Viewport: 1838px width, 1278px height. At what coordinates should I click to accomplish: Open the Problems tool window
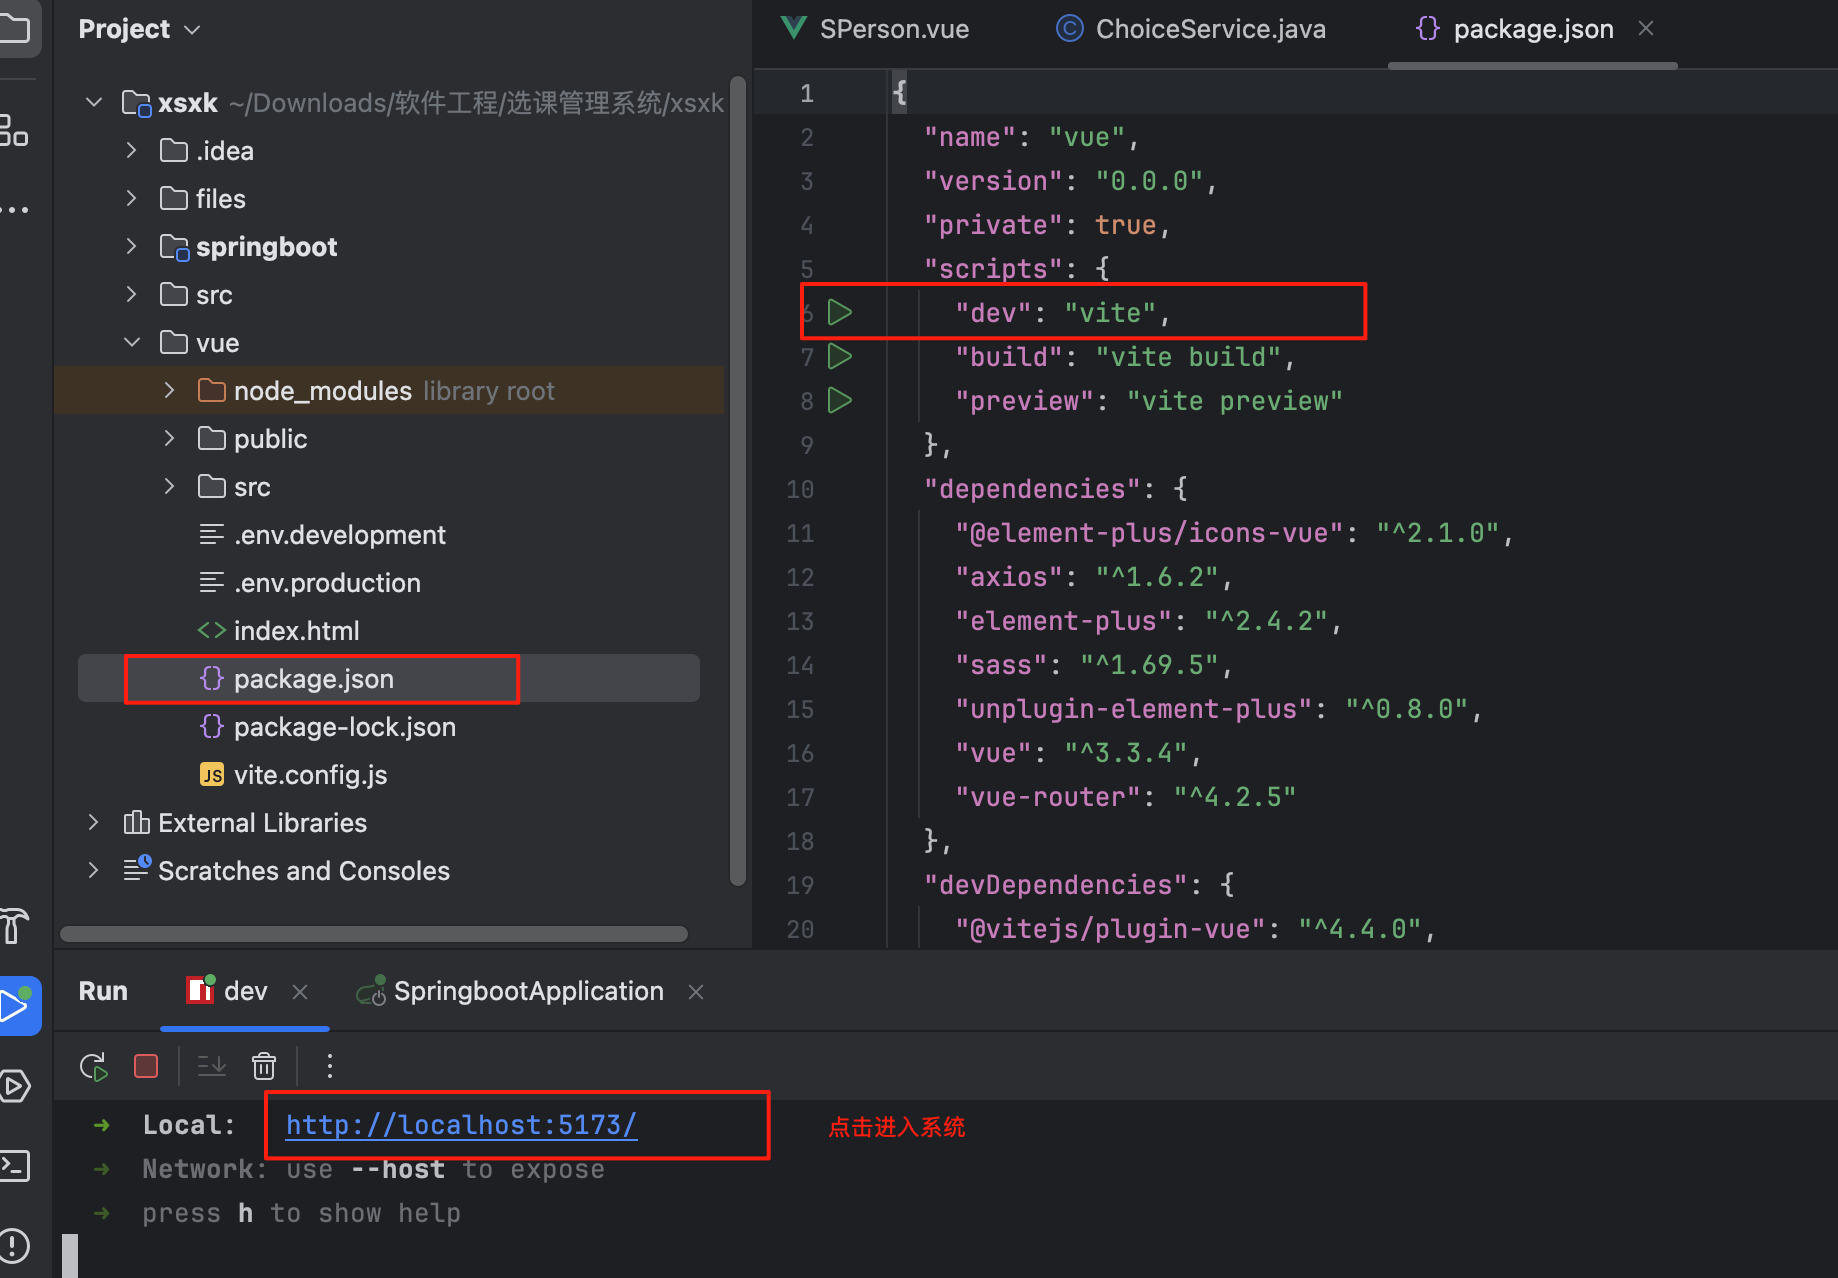pyautogui.click(x=16, y=1245)
